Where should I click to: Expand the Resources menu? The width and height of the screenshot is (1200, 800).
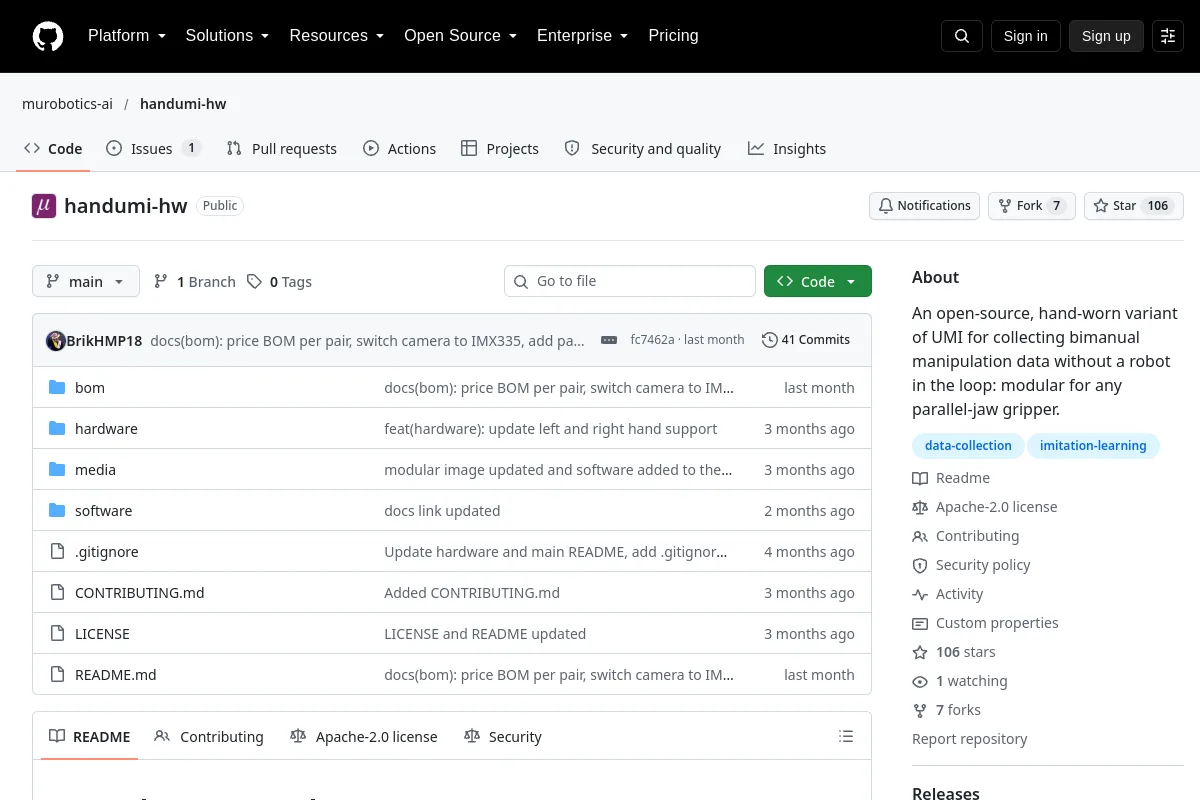[337, 36]
